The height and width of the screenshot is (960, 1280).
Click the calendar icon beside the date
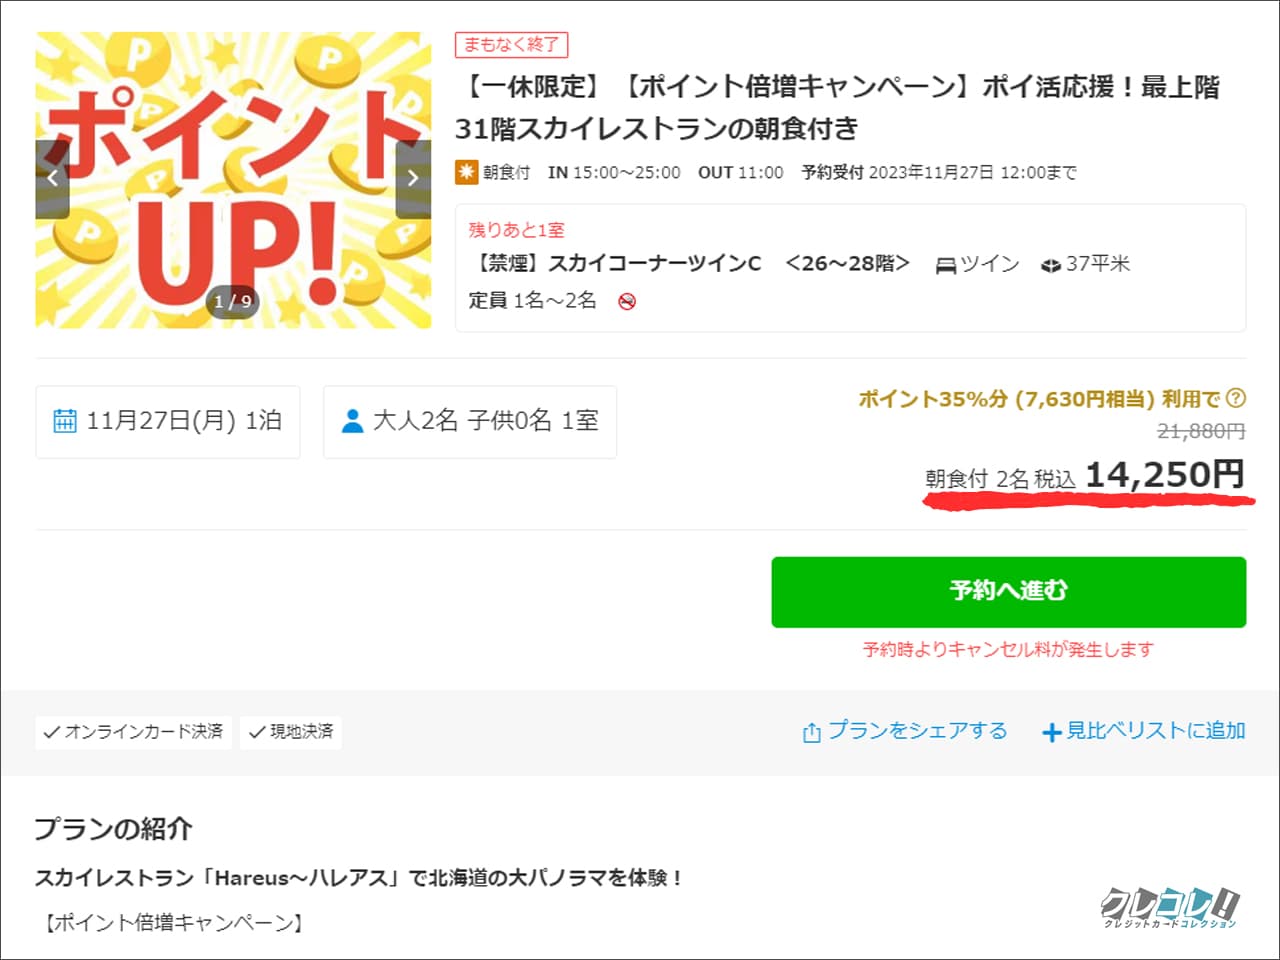64,421
